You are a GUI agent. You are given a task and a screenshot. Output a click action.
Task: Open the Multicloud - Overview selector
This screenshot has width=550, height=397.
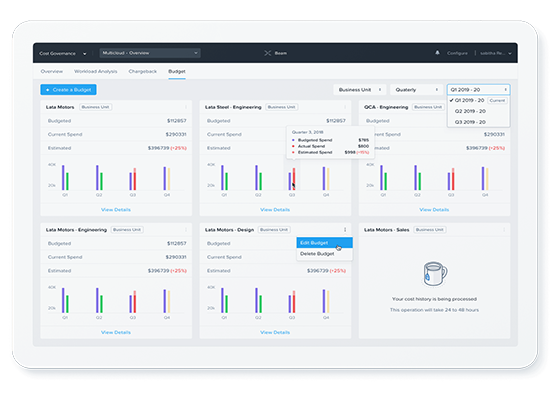(150, 53)
